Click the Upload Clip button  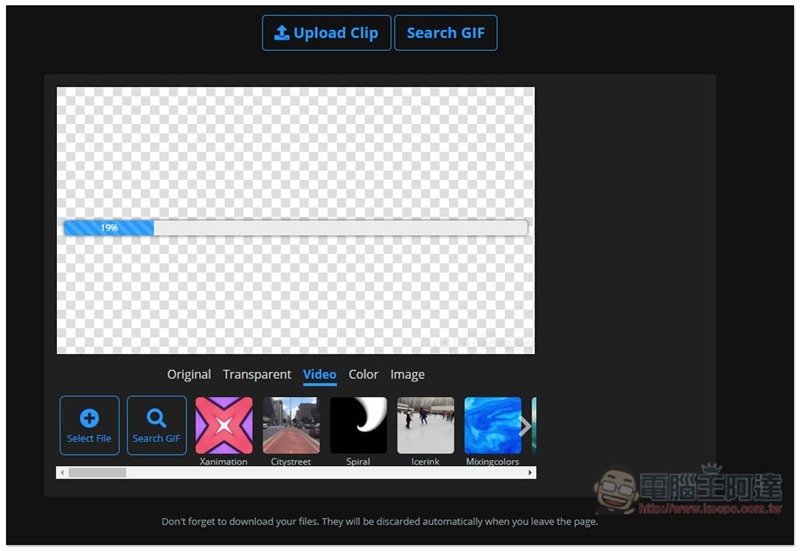coord(327,33)
